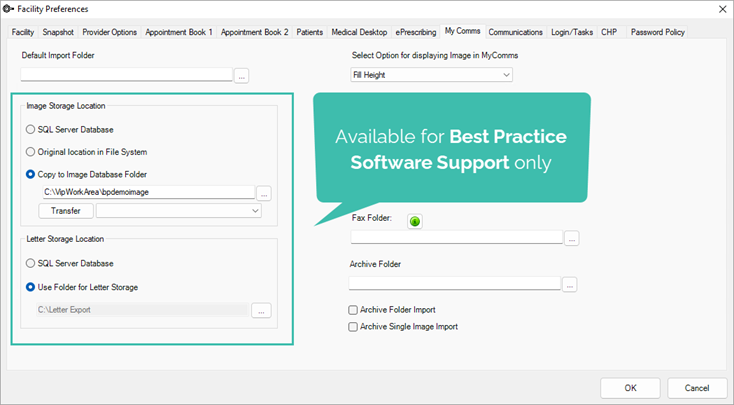Open the Password Policy tab
Screen dimensions: 734x405
pyautogui.click(x=658, y=32)
